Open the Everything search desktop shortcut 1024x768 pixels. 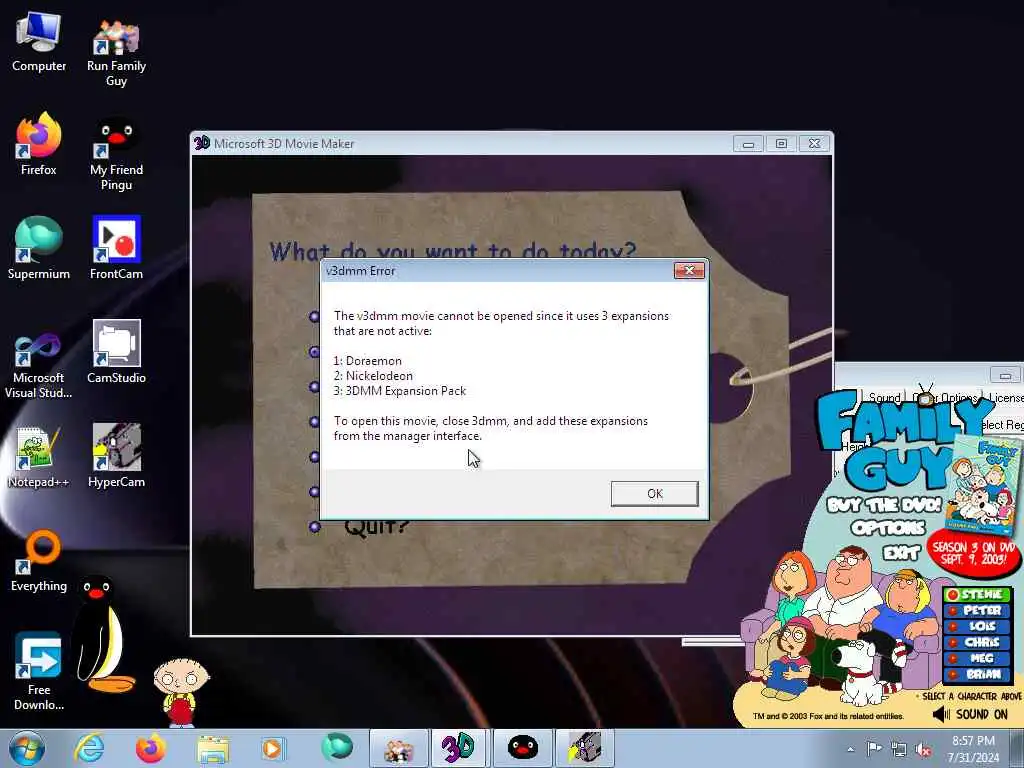click(x=39, y=562)
